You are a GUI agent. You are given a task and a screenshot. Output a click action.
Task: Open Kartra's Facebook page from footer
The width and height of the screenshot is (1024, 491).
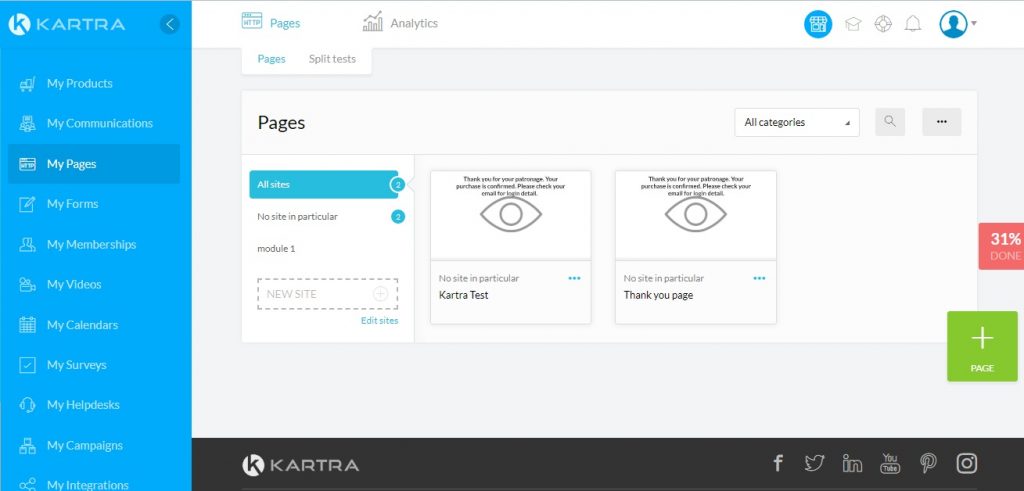tap(778, 463)
